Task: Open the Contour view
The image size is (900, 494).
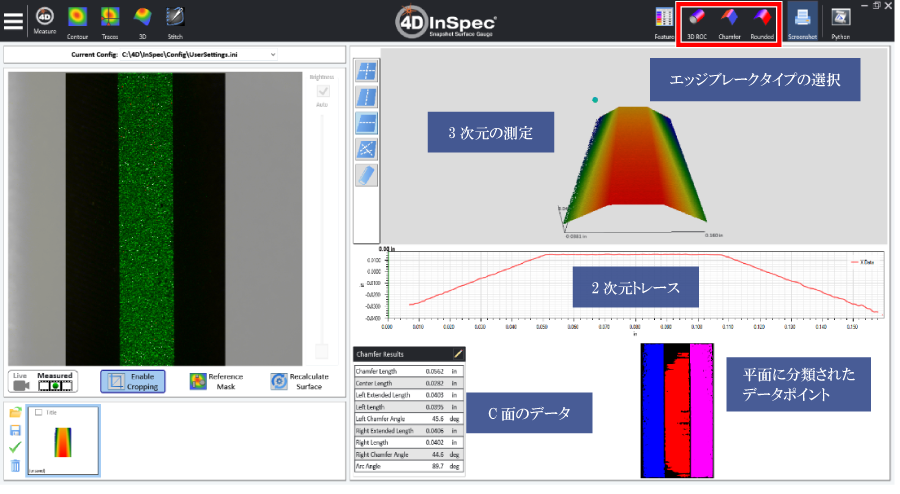Action: point(77,22)
